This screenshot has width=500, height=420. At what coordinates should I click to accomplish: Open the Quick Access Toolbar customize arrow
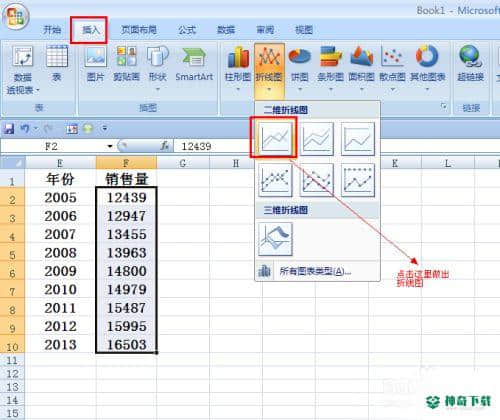tap(105, 128)
